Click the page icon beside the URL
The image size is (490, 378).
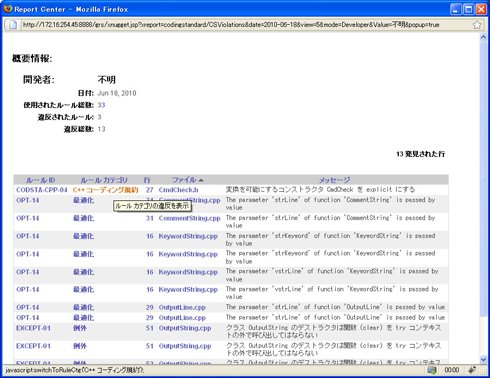(x=13, y=25)
